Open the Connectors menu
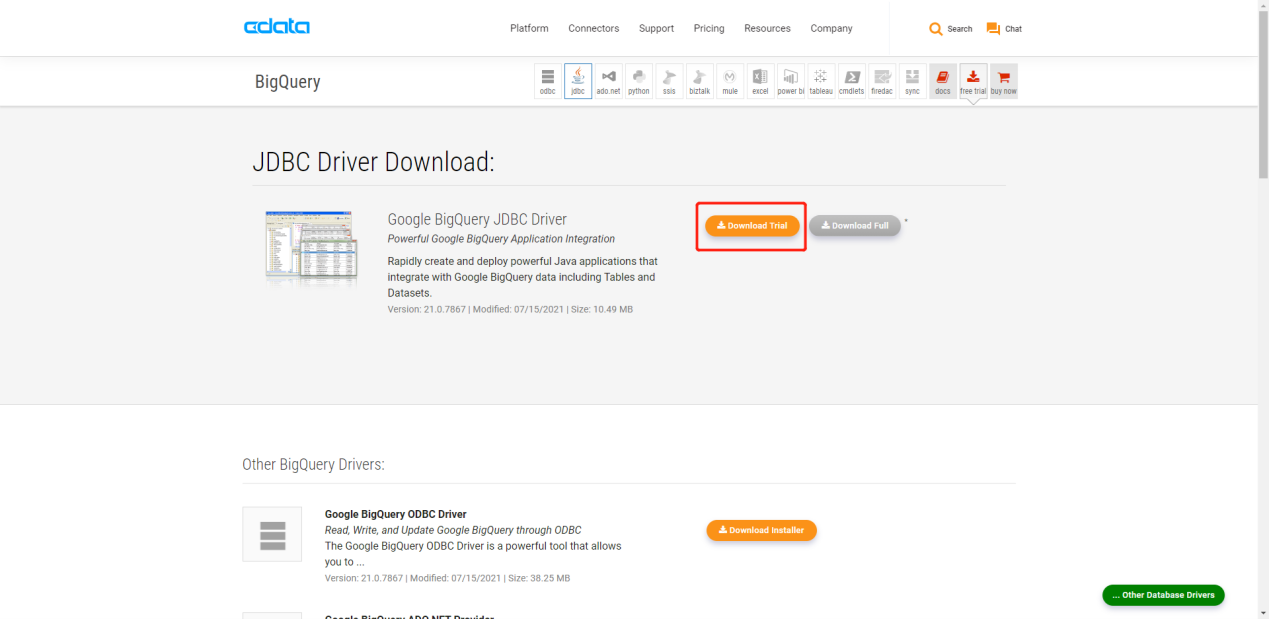Screen dimensions: 1269x619 [x=593, y=29]
